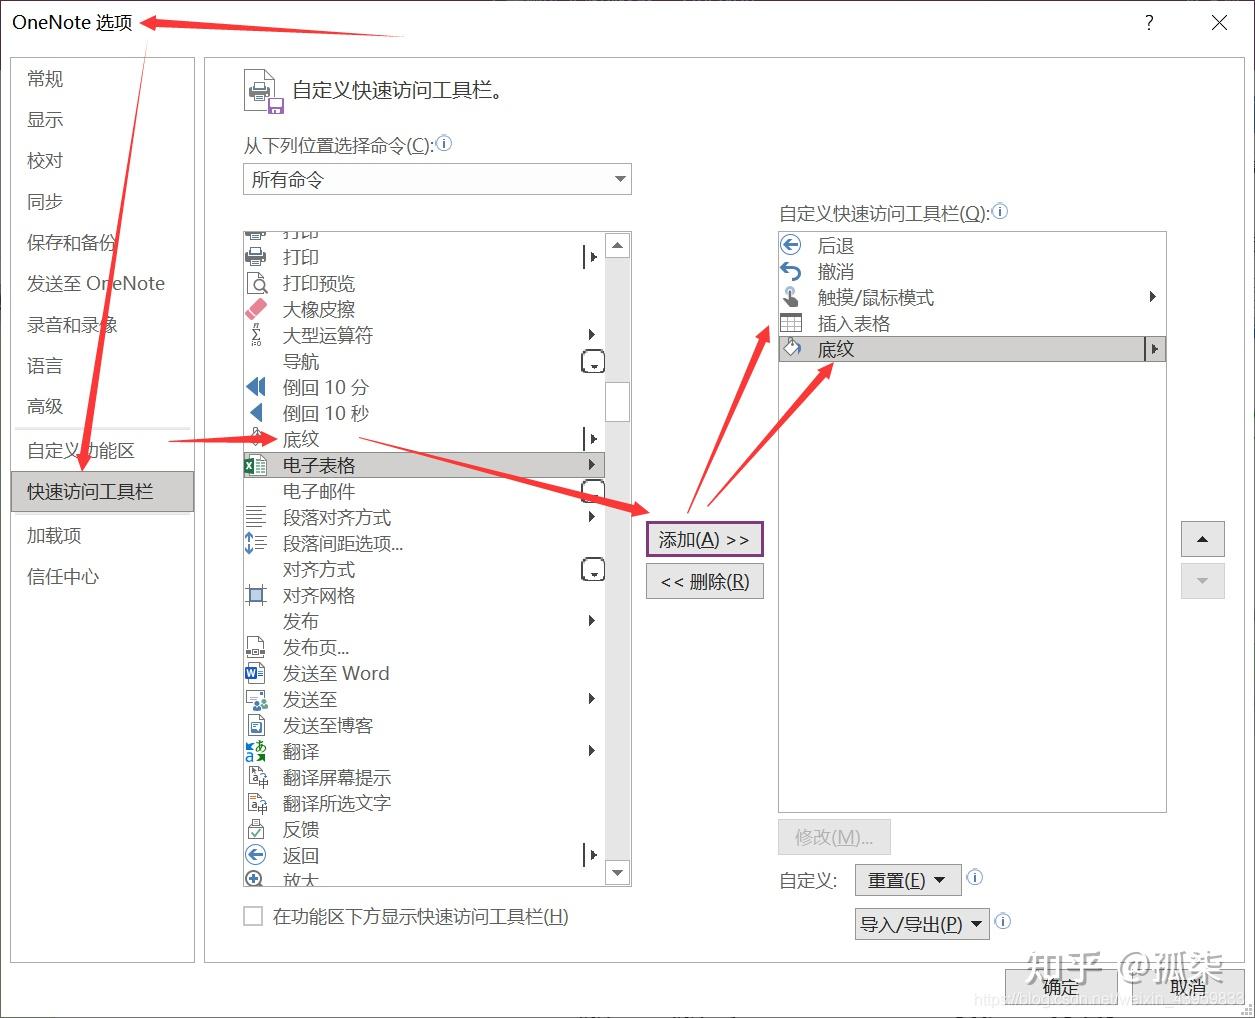The image size is (1255, 1018).
Task: Click the table icon beside 插入表格
Action: click(791, 323)
